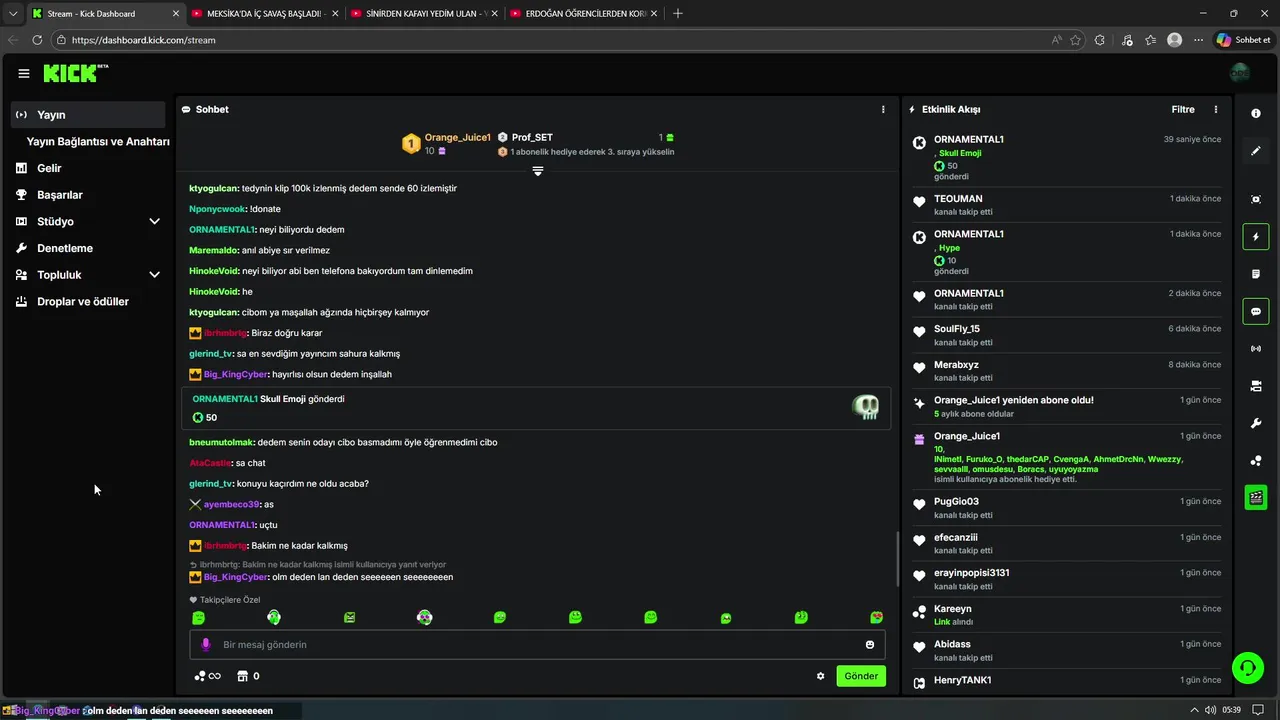
Task: Open the Yayın menu item
Action: tap(88, 115)
